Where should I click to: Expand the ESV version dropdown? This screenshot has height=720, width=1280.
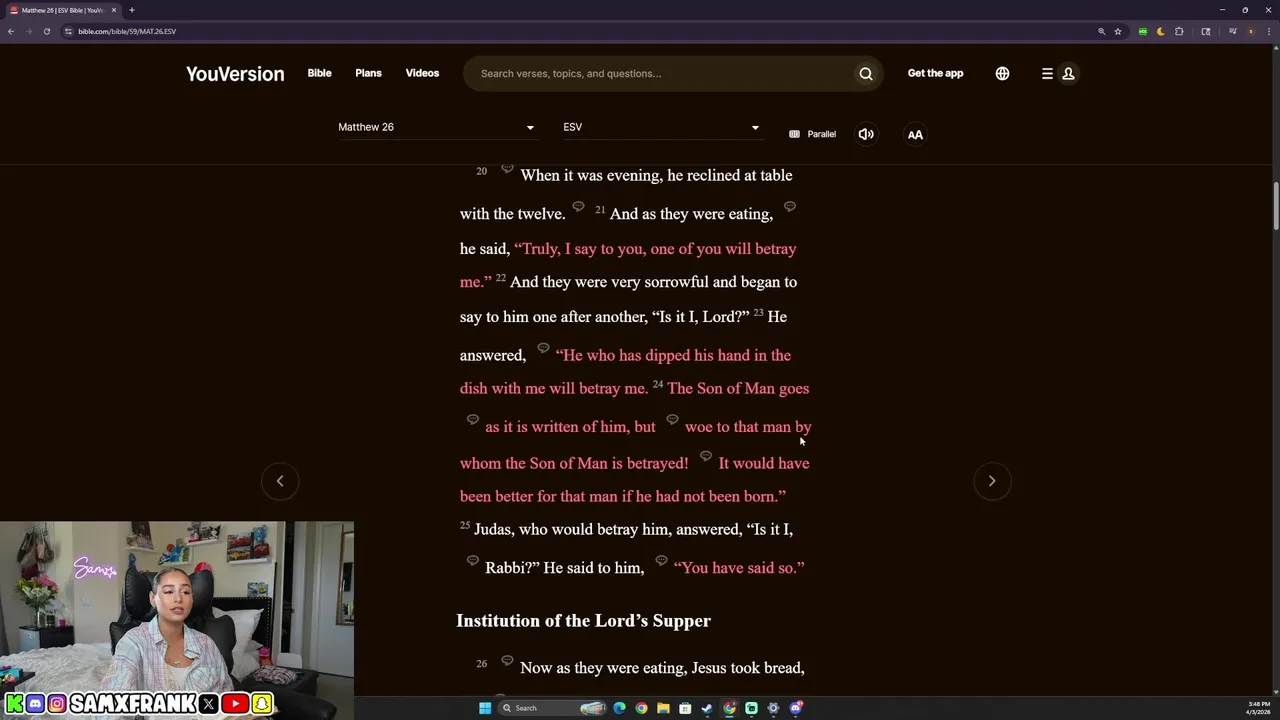pos(661,127)
